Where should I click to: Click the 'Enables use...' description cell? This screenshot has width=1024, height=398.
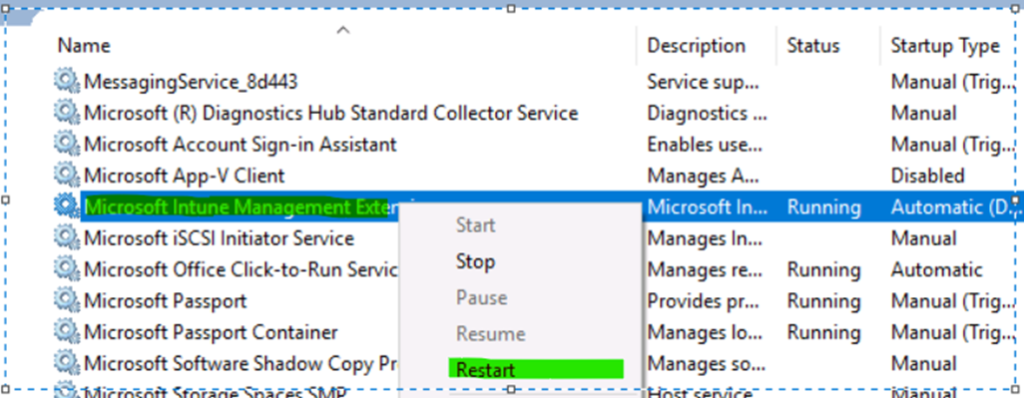[705, 144]
